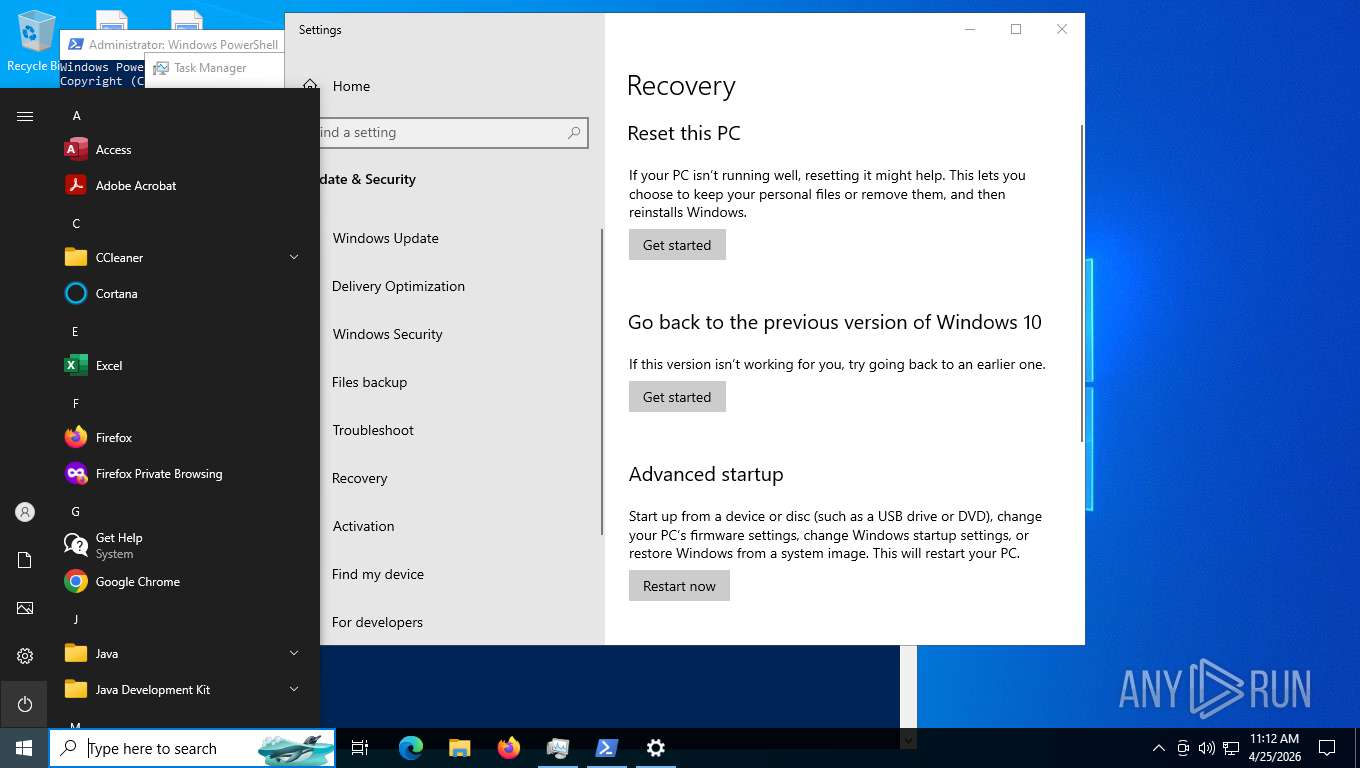Open Settings gear in Start menu rail
The image size is (1360, 768).
pos(25,656)
